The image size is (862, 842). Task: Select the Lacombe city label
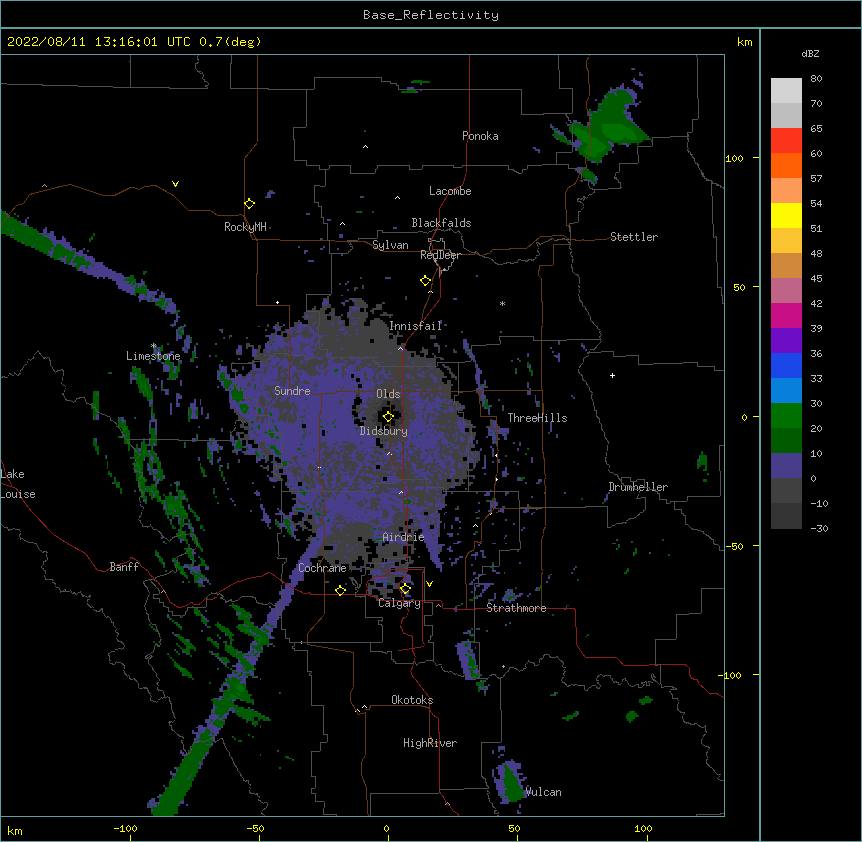point(450,191)
